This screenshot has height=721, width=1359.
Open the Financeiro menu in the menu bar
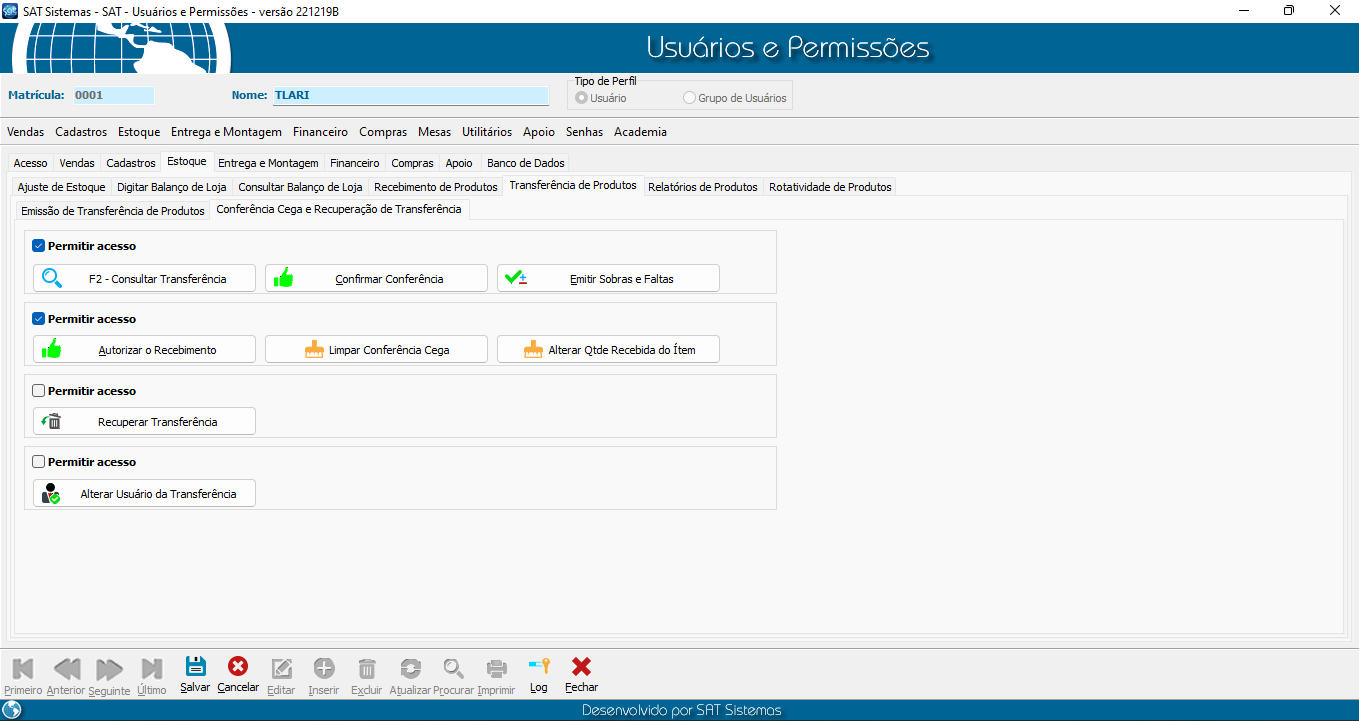click(320, 132)
